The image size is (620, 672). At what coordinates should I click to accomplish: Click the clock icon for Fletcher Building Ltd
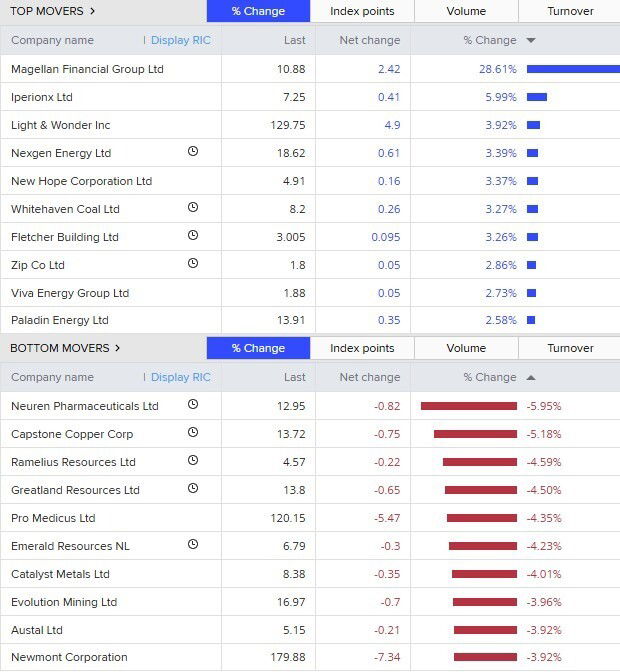click(193, 236)
